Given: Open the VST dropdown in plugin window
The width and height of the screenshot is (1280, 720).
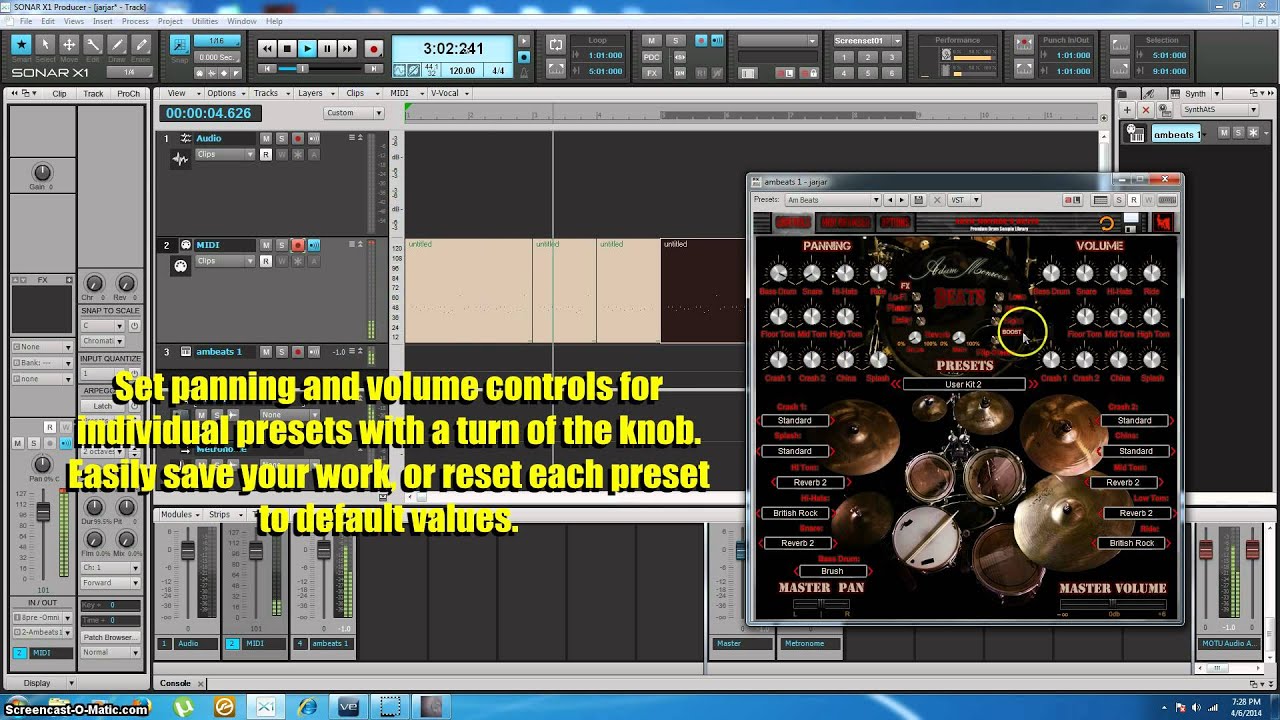Looking at the screenshot, I should tap(964, 200).
